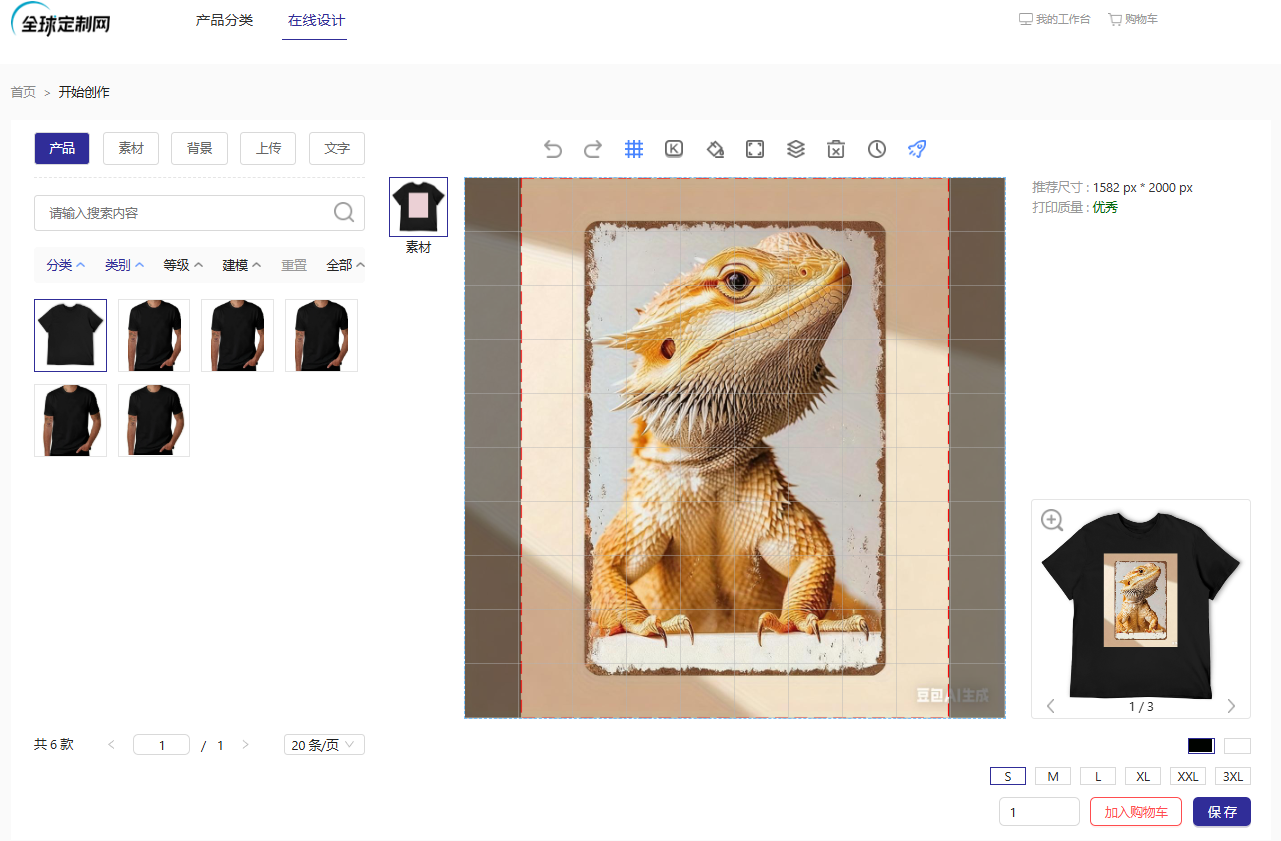Toggle the grid lines icon
The width and height of the screenshot is (1281, 841).
click(x=634, y=149)
